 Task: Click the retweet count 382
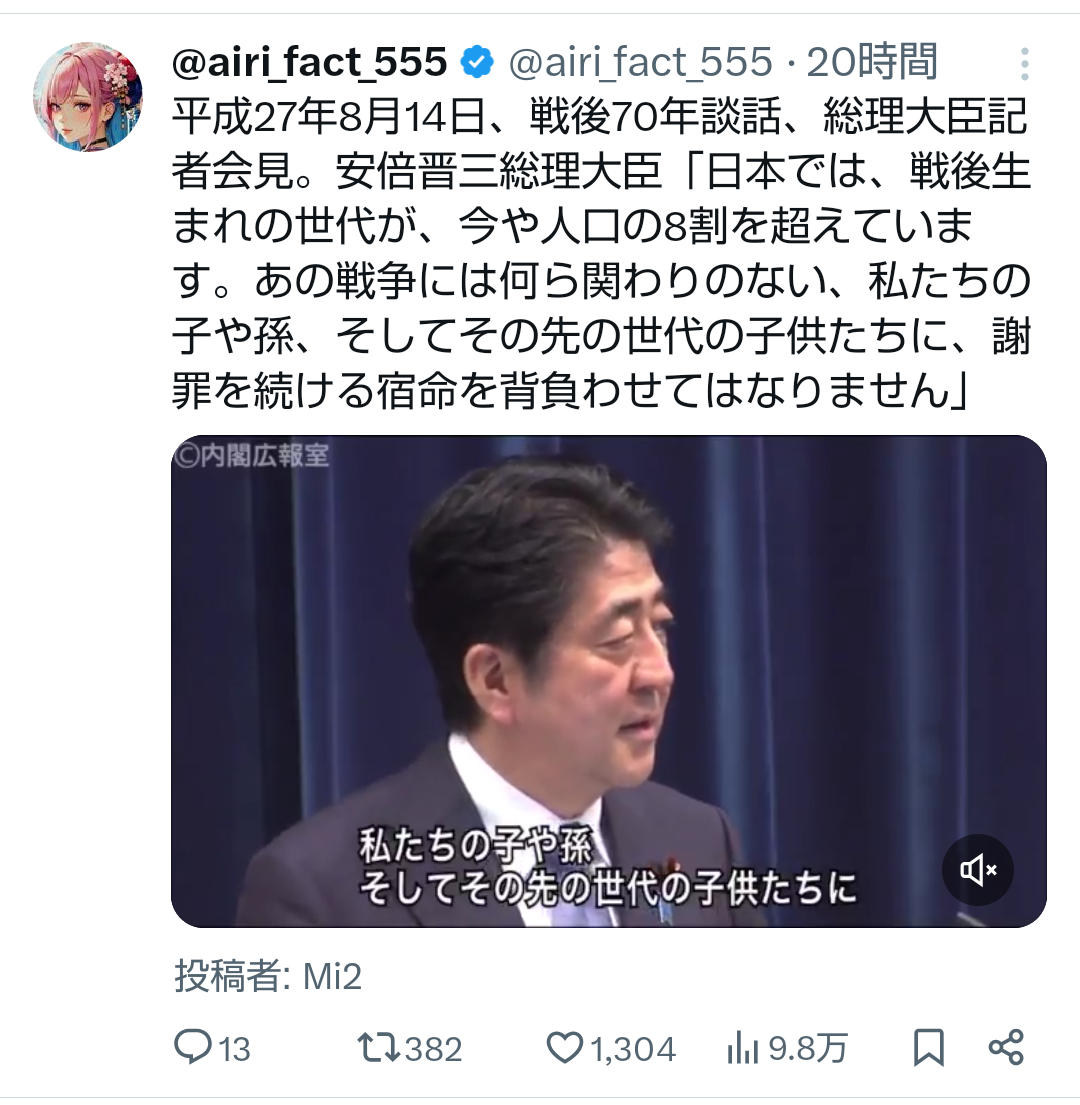tap(433, 1049)
